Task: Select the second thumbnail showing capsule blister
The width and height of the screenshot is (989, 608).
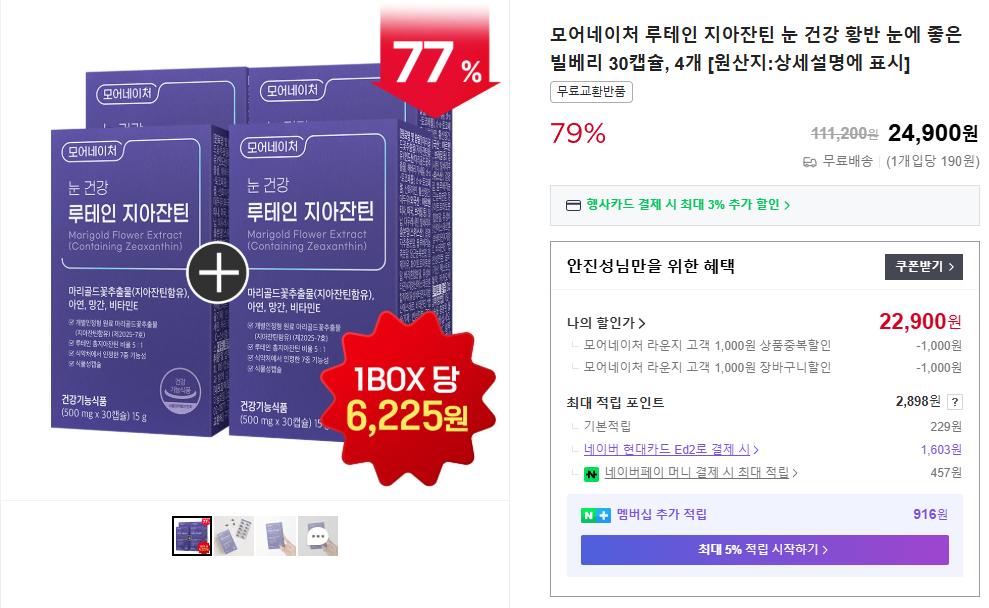Action: pyautogui.click(x=234, y=536)
